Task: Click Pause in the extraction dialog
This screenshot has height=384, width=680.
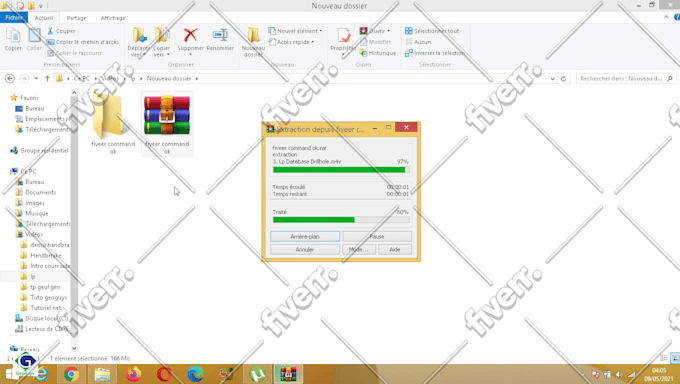Action: [x=377, y=236]
